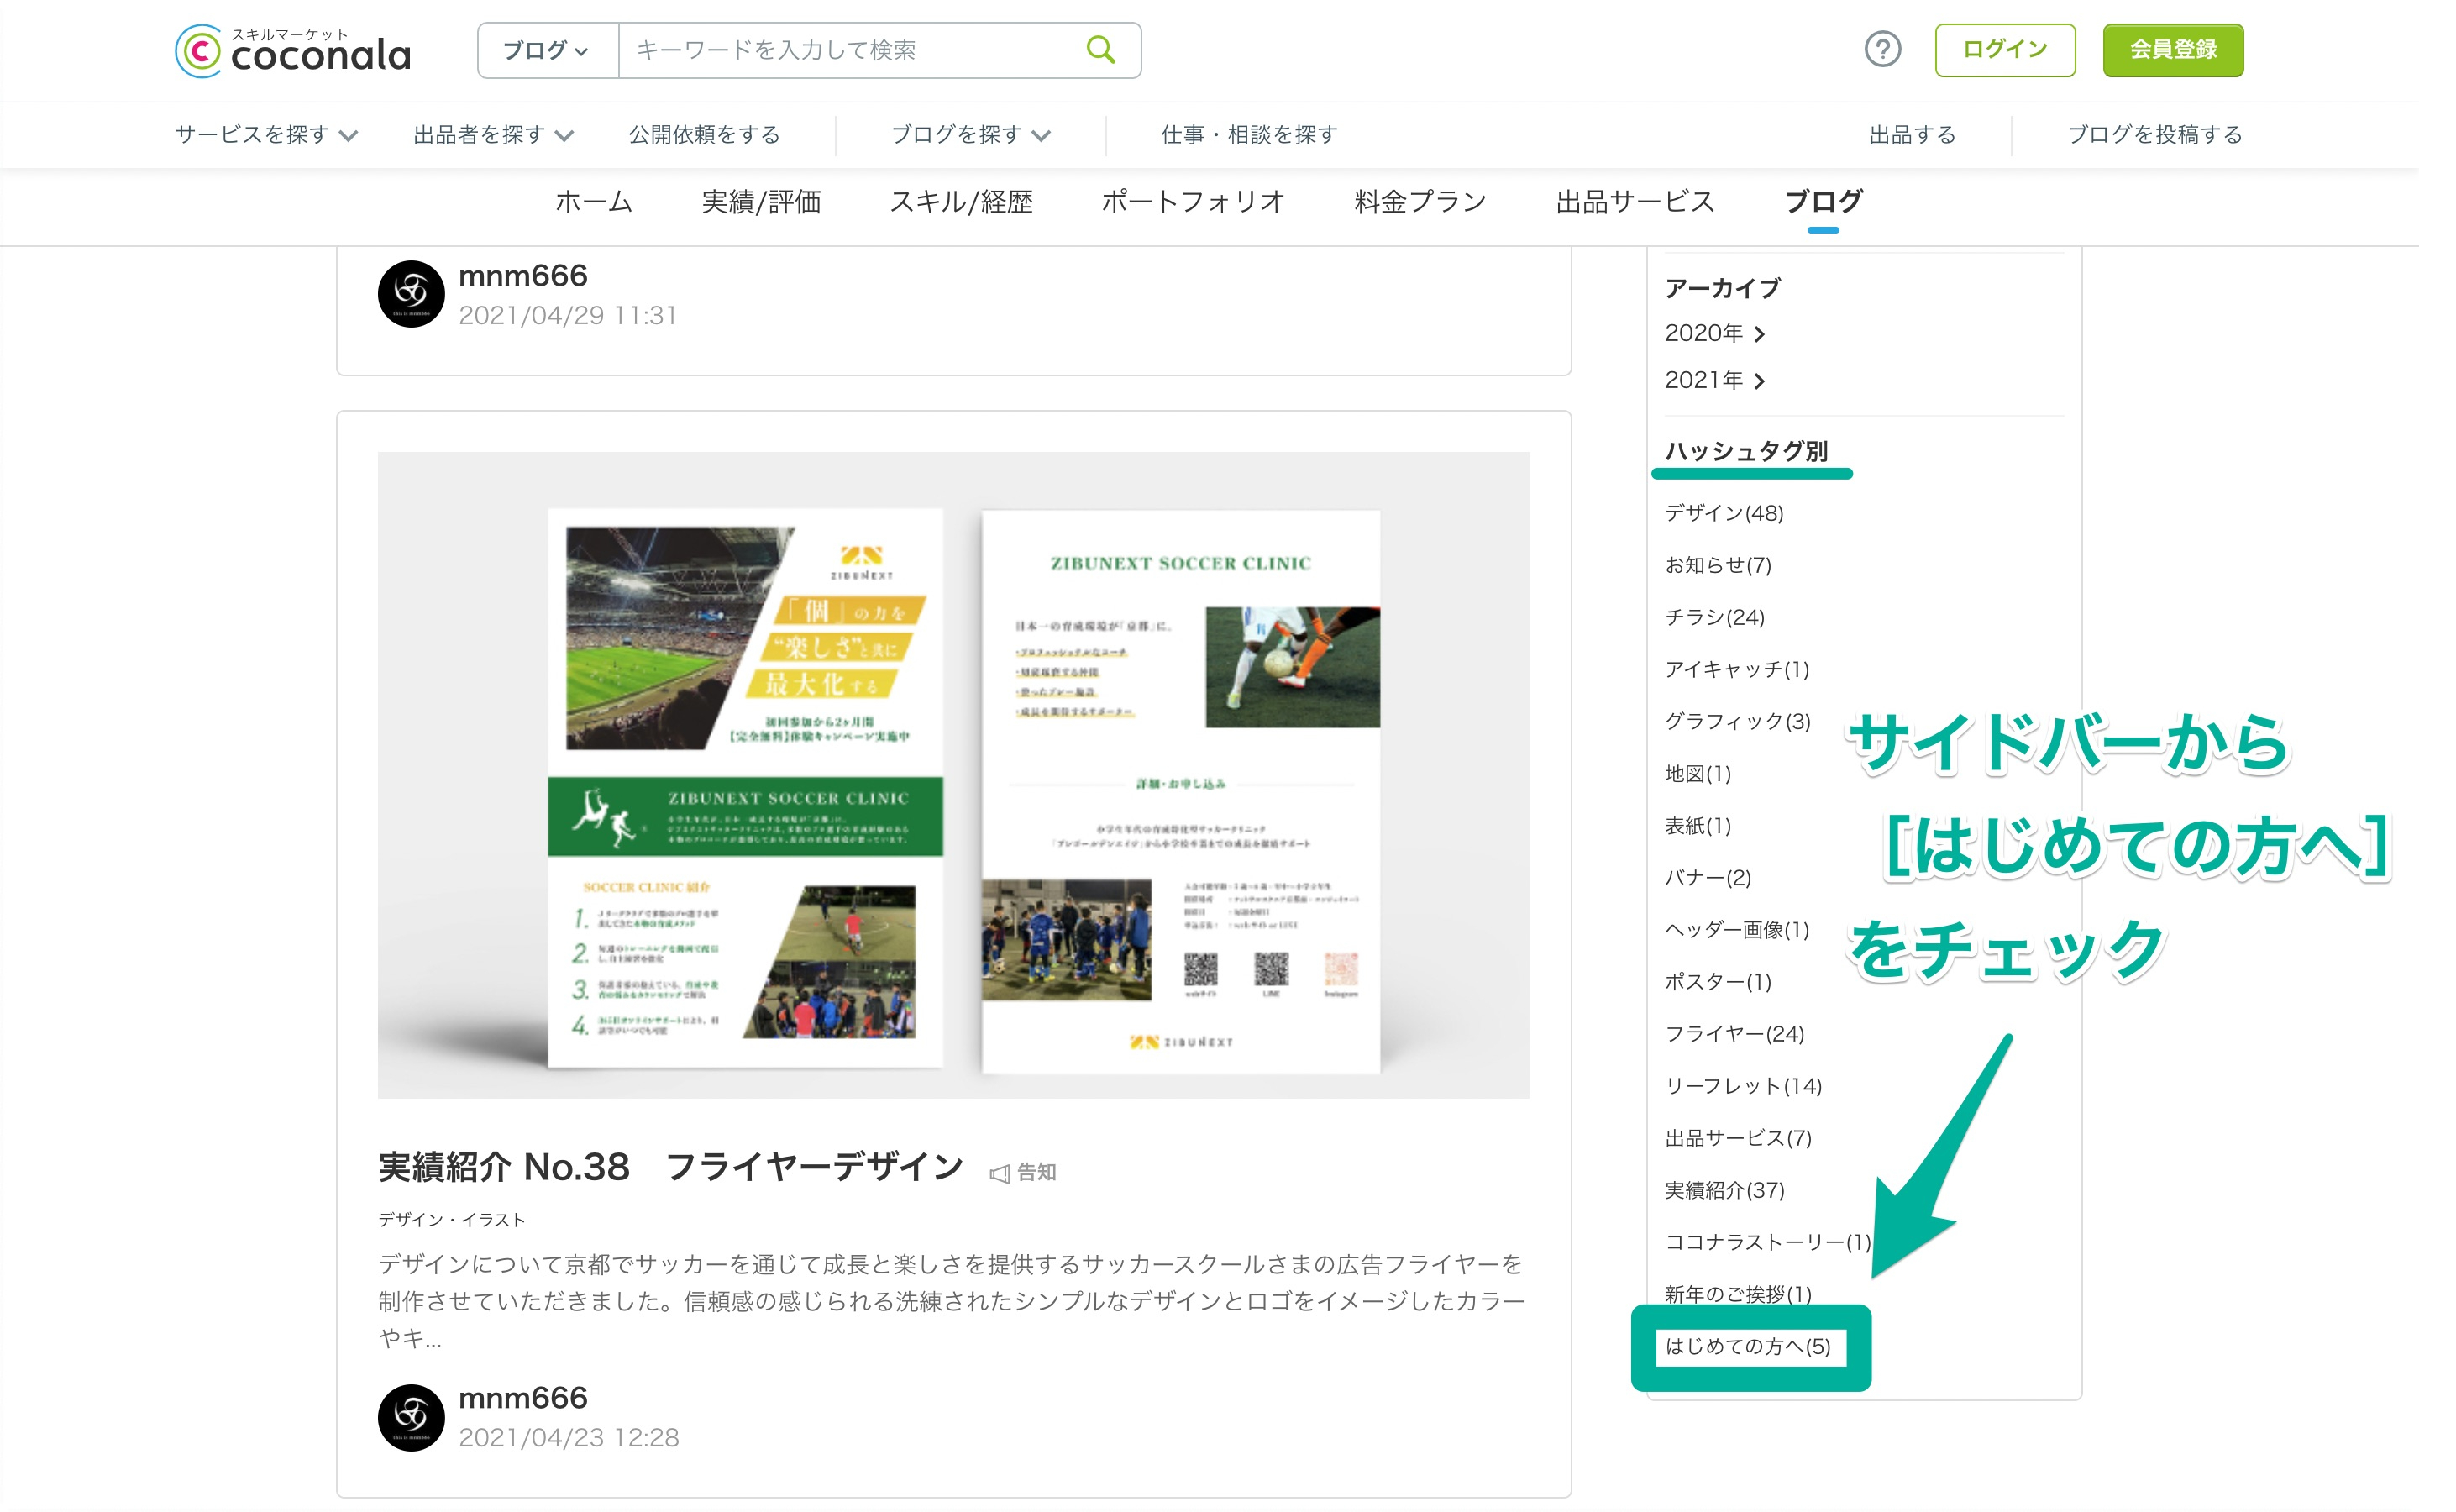Click the 告知 megaphone icon
Image resolution: width=2456 pixels, height=1512 pixels.
tap(999, 1173)
